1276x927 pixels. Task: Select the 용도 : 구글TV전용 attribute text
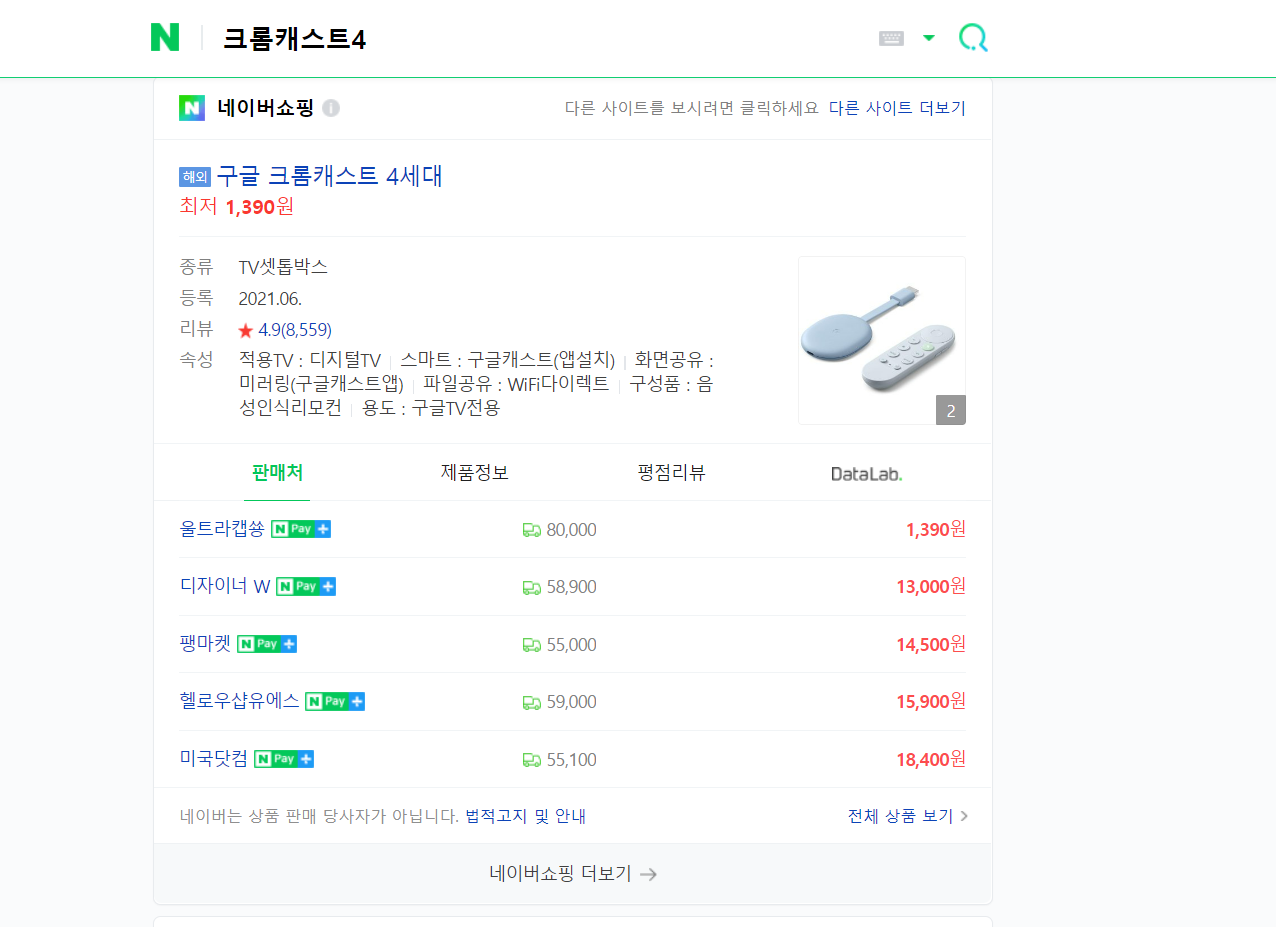point(431,408)
